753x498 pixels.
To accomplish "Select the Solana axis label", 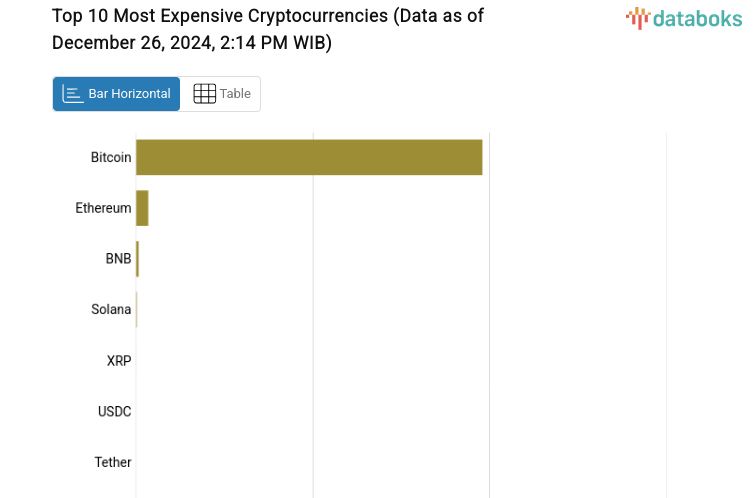I will click(x=111, y=310).
